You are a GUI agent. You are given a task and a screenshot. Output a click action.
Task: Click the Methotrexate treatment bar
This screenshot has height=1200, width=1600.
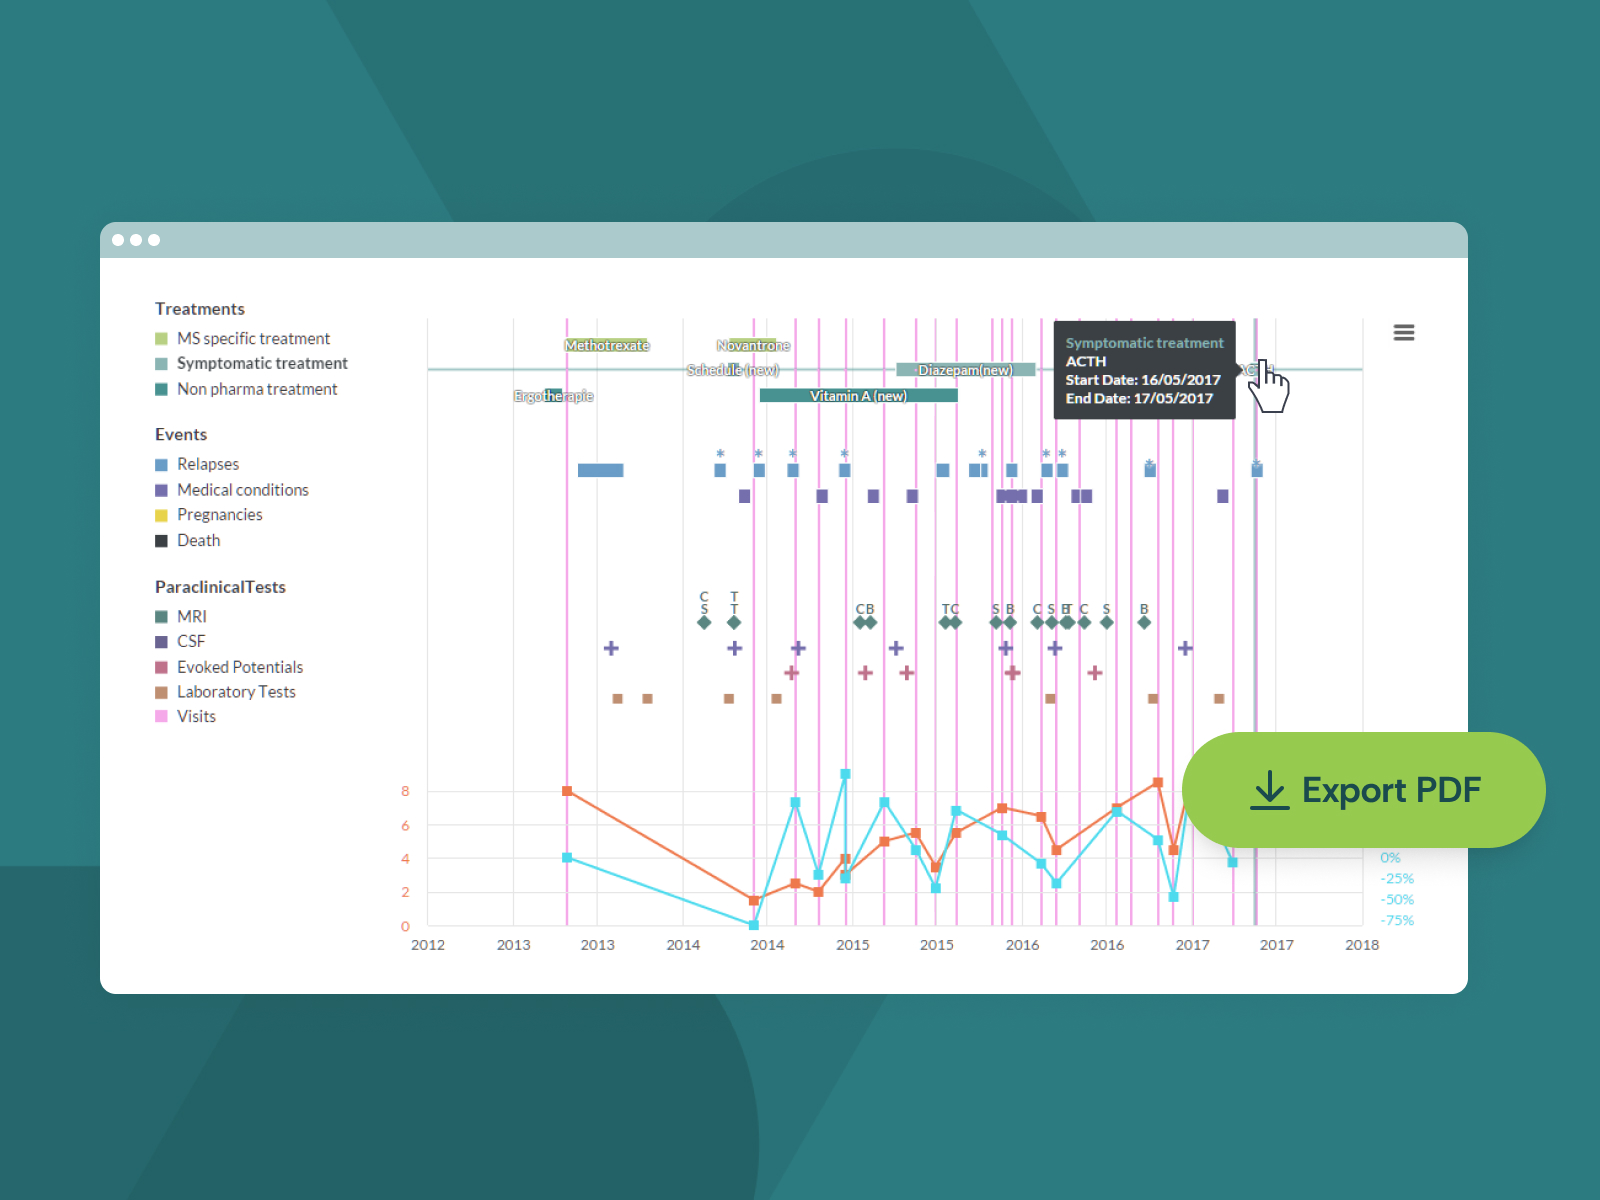coord(607,345)
